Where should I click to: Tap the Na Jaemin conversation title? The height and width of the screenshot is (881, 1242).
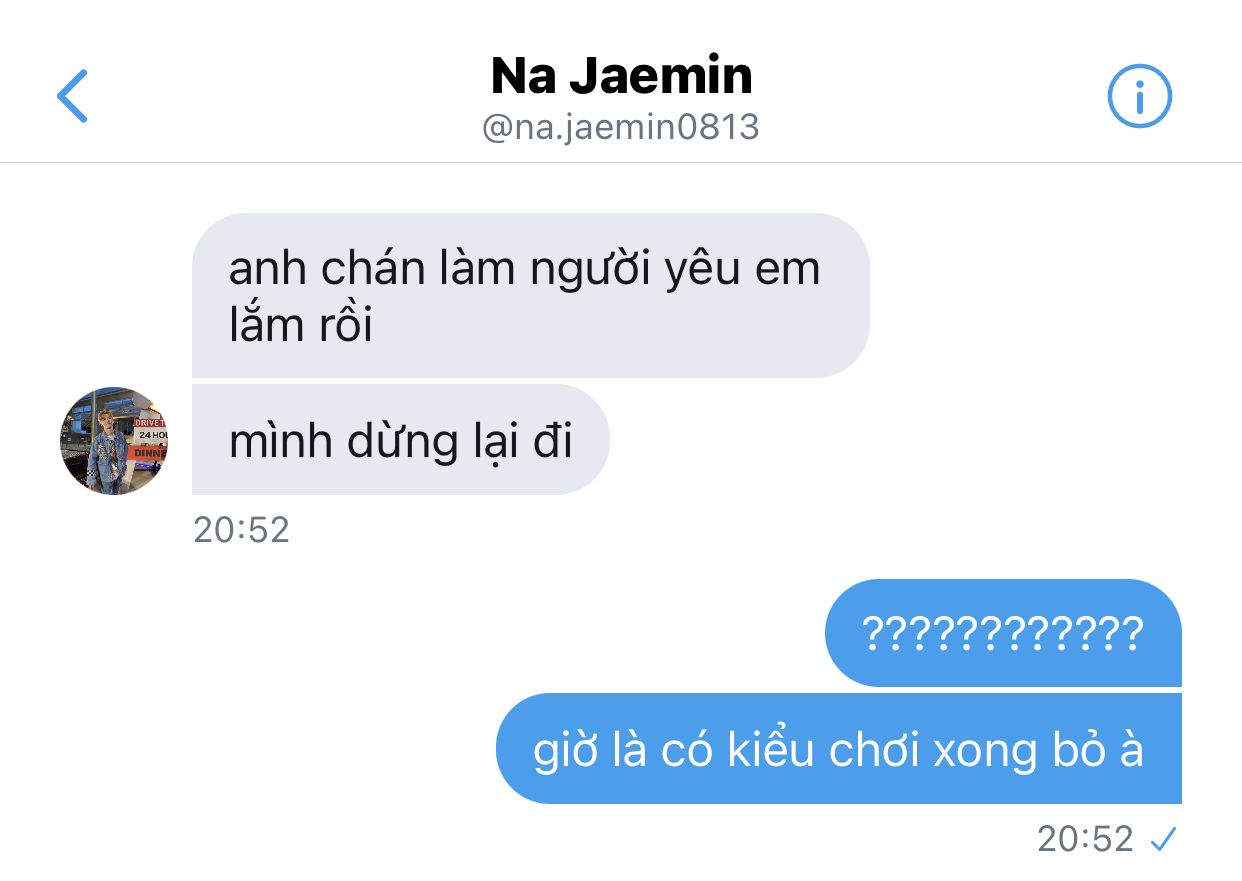coord(621,76)
